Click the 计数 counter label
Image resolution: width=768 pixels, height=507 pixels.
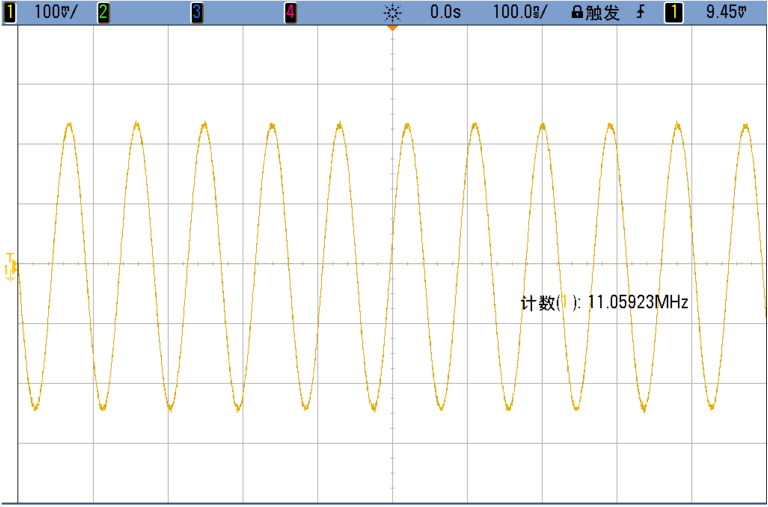[537, 302]
